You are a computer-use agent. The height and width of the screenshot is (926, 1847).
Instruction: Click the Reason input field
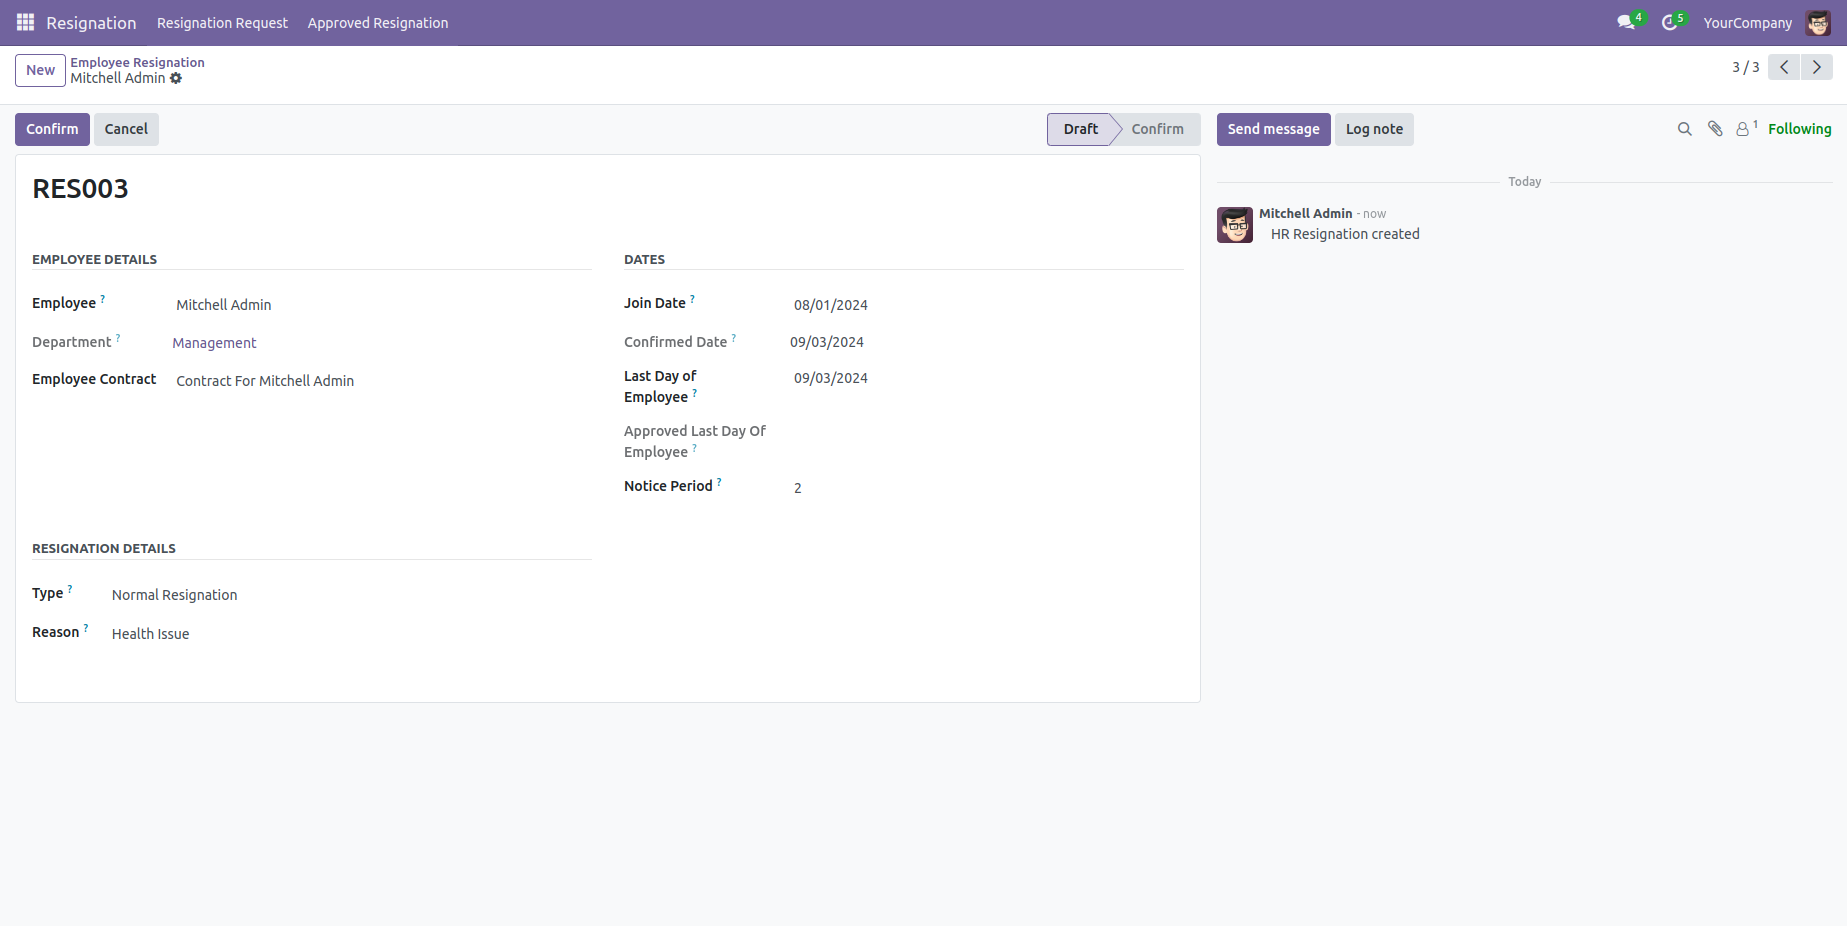click(350, 634)
